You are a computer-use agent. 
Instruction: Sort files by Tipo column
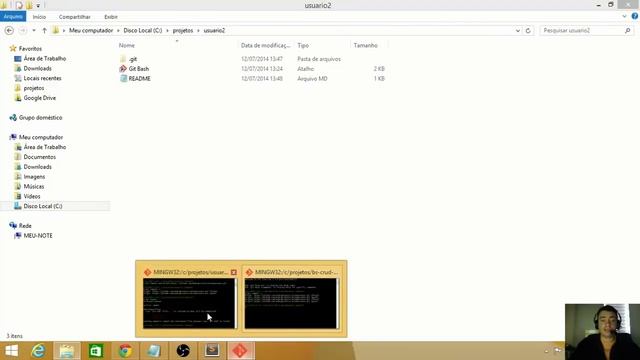tap(303, 45)
